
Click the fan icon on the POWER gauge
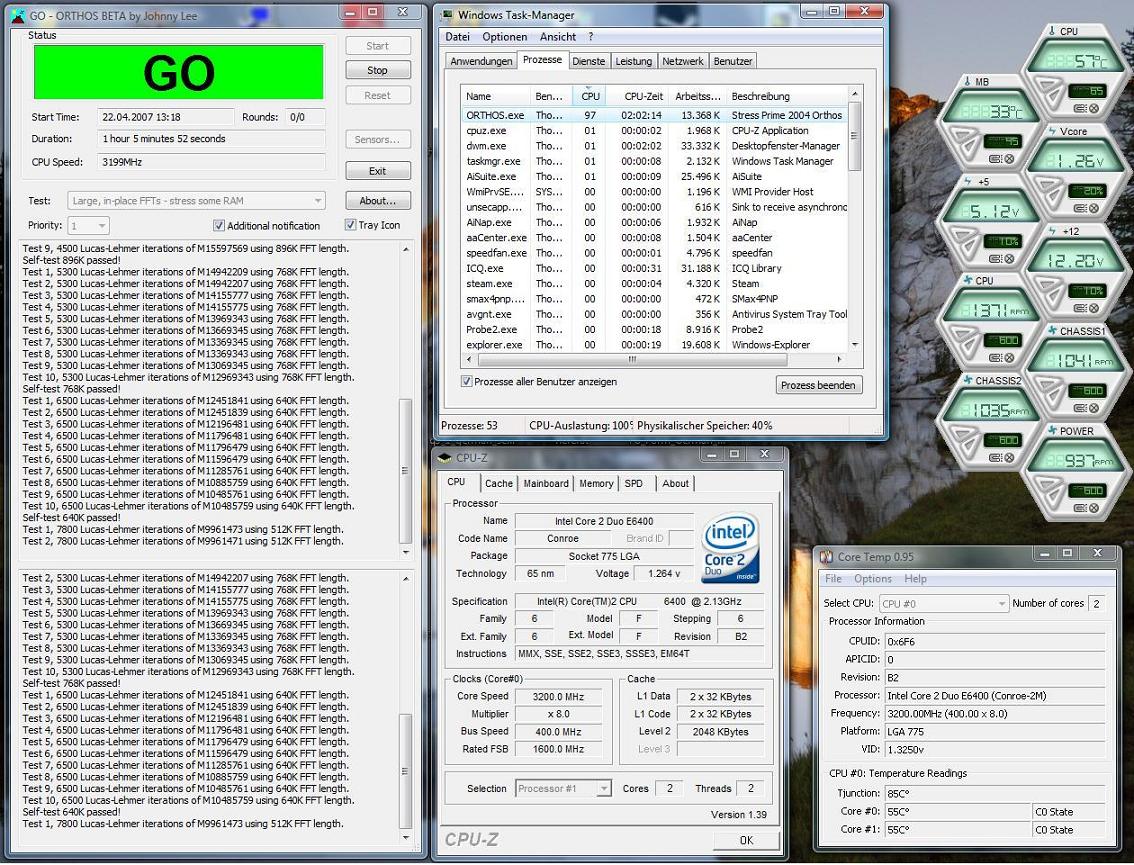point(1052,430)
